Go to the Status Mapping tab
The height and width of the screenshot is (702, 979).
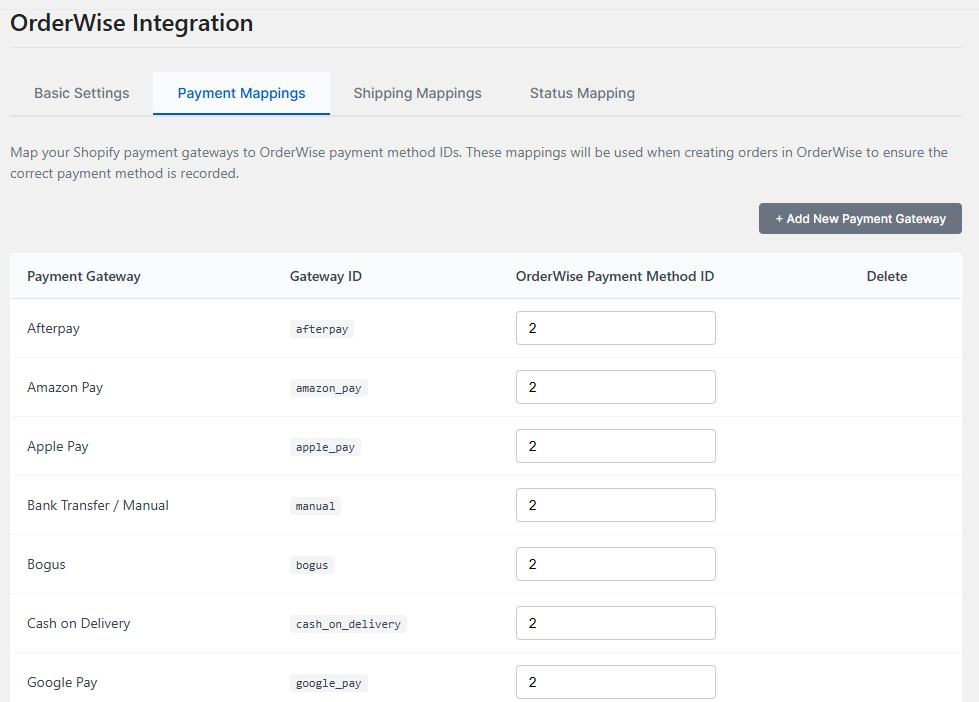click(583, 93)
